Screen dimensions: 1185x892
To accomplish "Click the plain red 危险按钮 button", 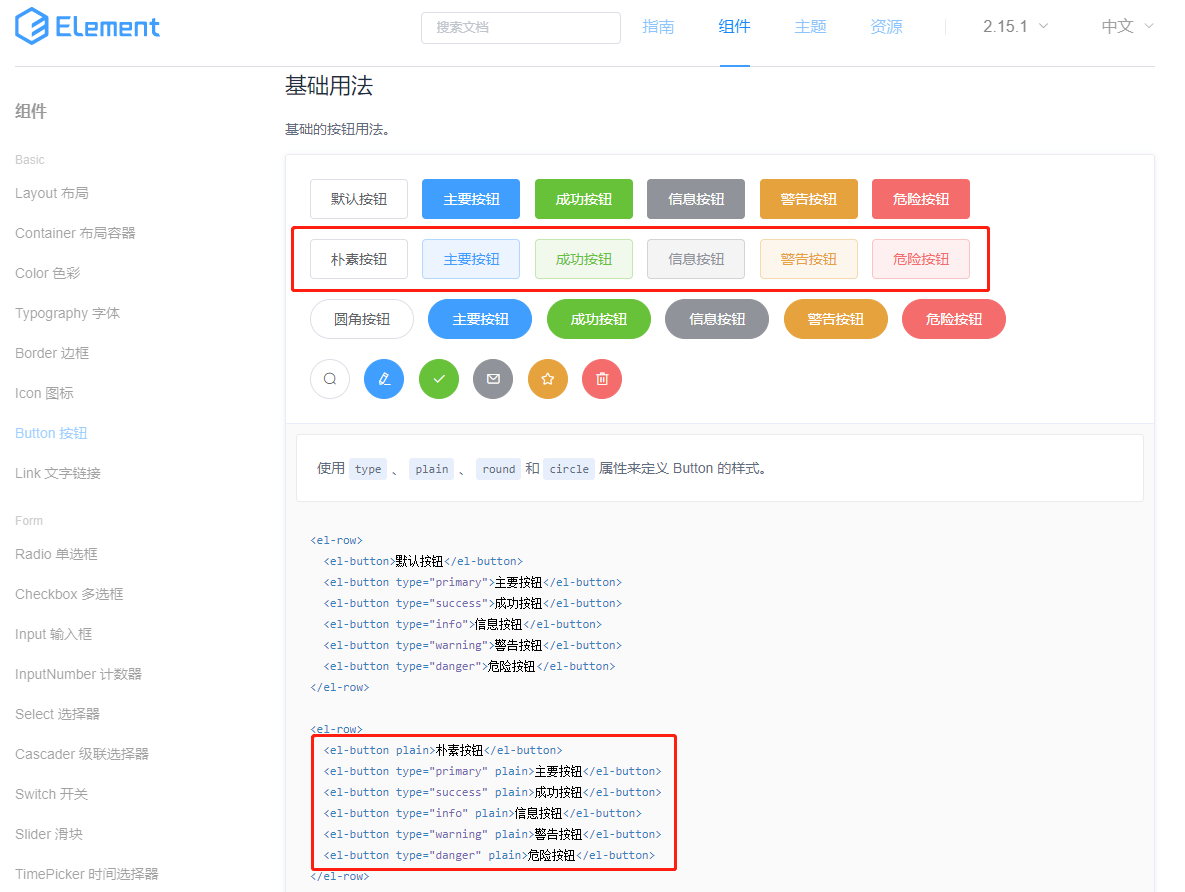I will coord(920,259).
